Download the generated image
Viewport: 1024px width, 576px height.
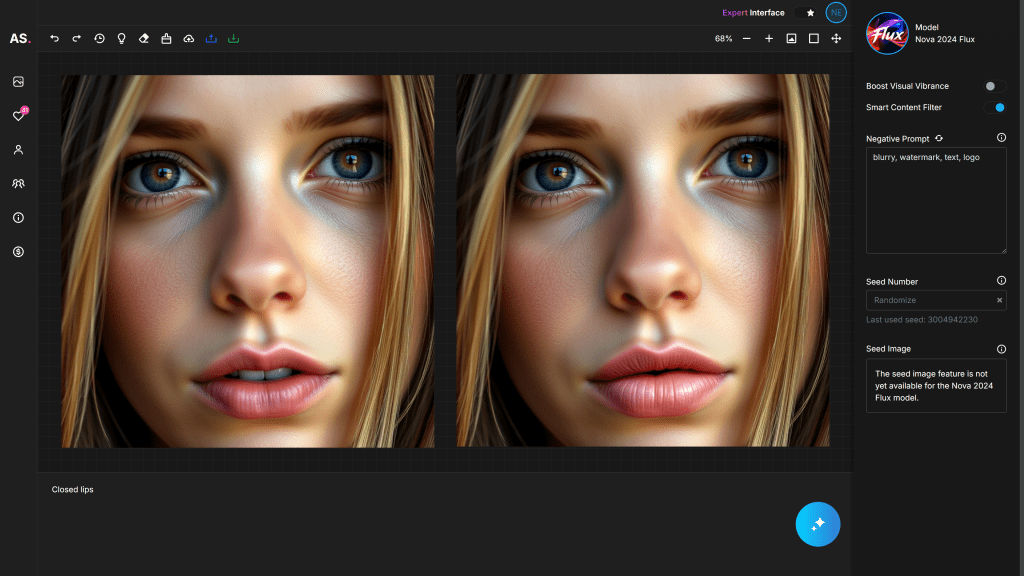[x=234, y=39]
